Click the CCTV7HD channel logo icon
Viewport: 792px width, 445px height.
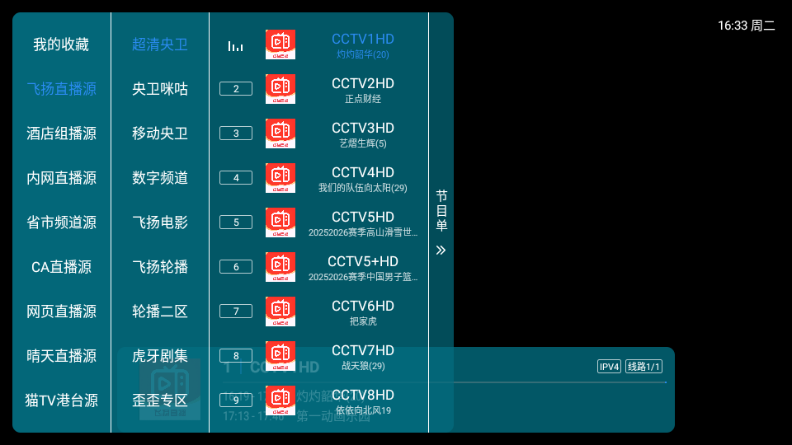(x=280, y=356)
